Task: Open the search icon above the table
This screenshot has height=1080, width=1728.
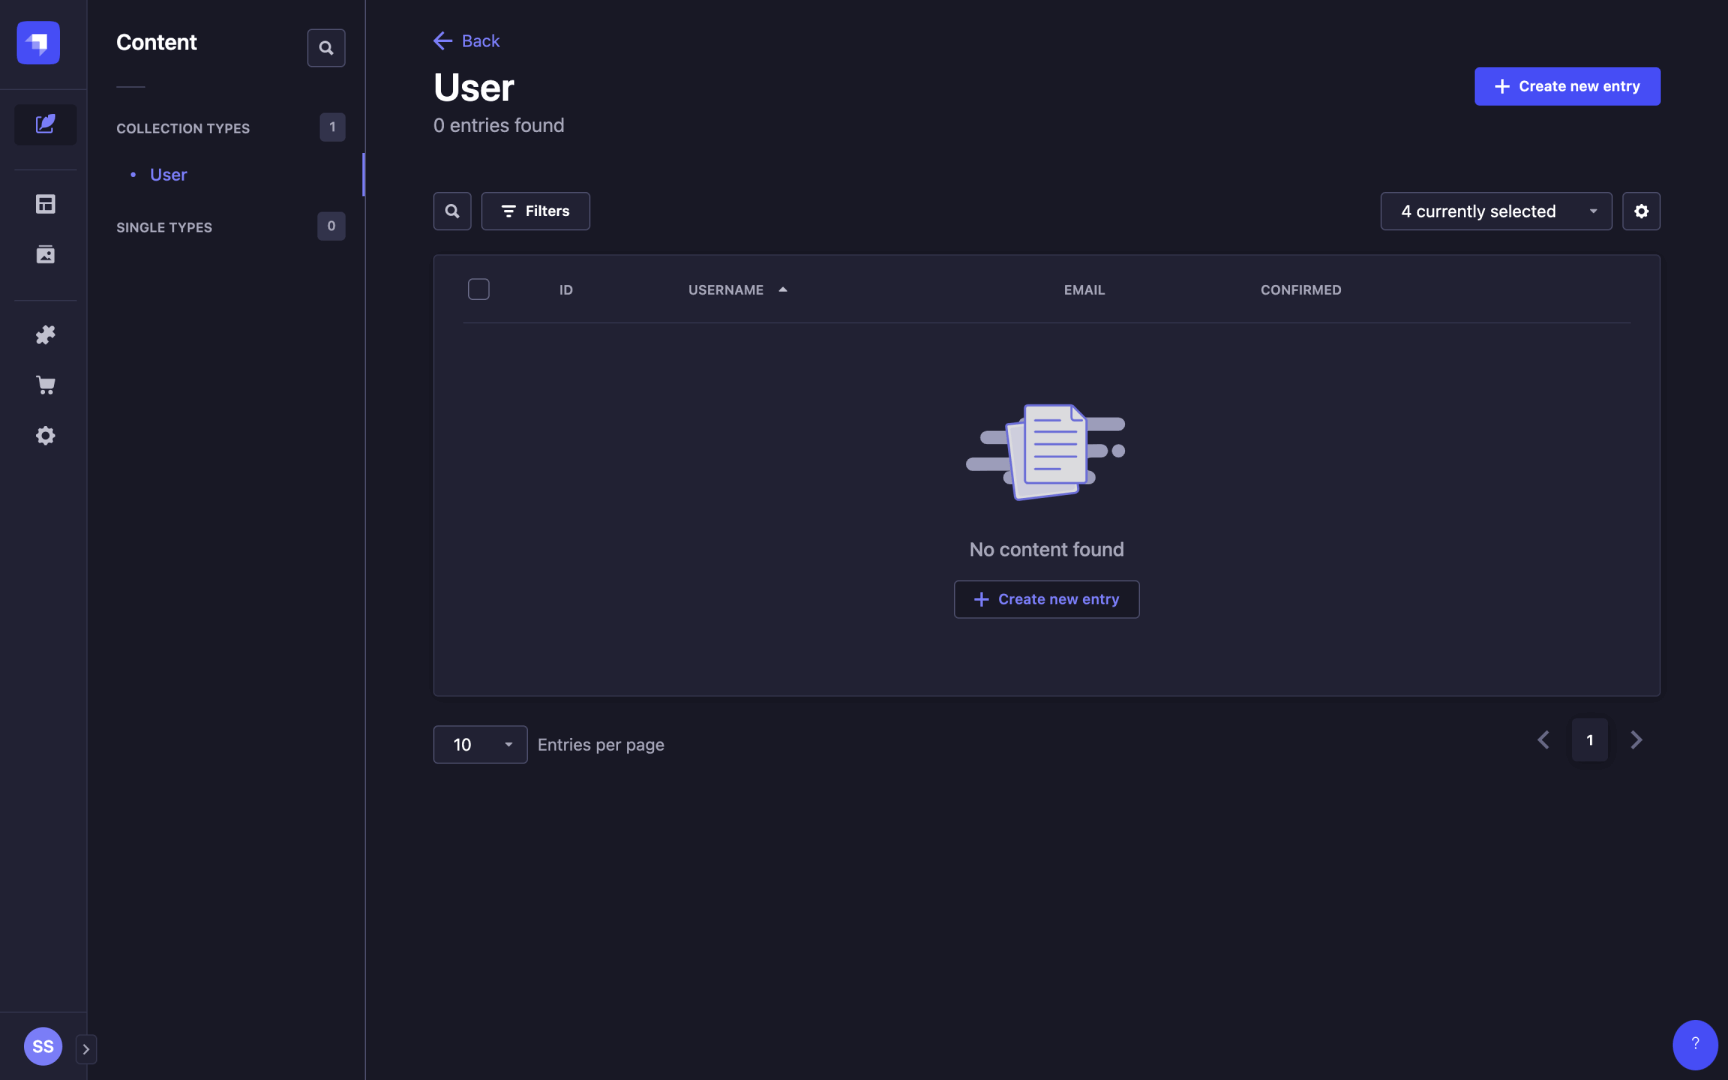Action: (x=451, y=211)
